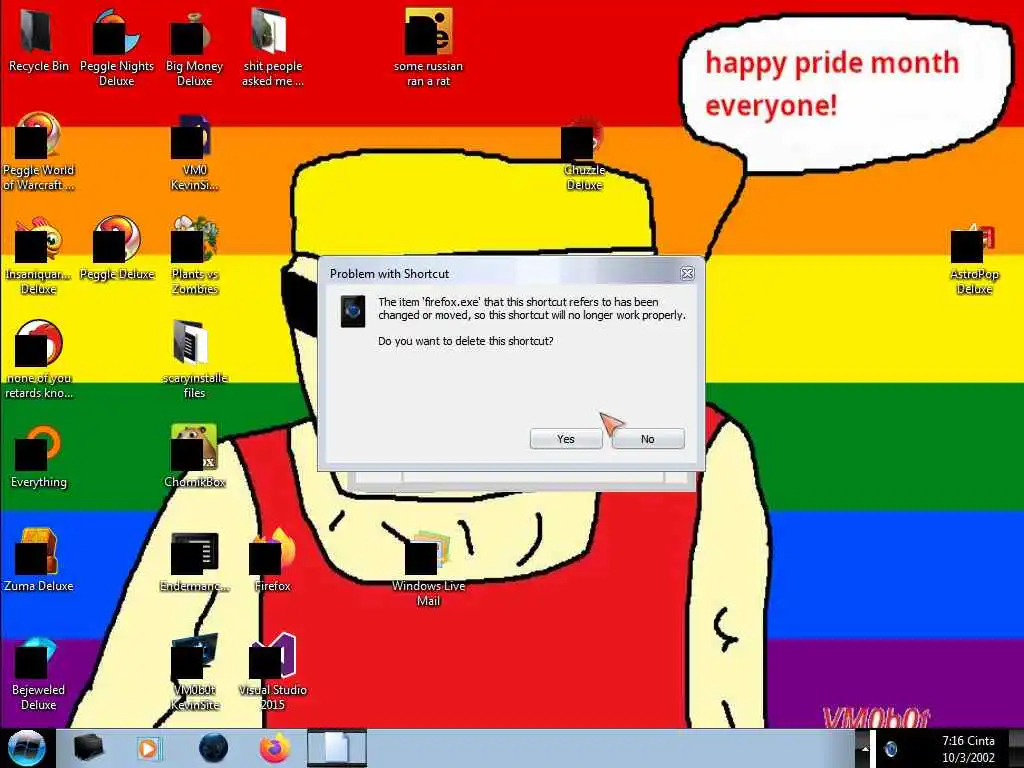Open Windows Live Mail shortcut
Viewport: 1024px width, 768px height.
point(428,568)
